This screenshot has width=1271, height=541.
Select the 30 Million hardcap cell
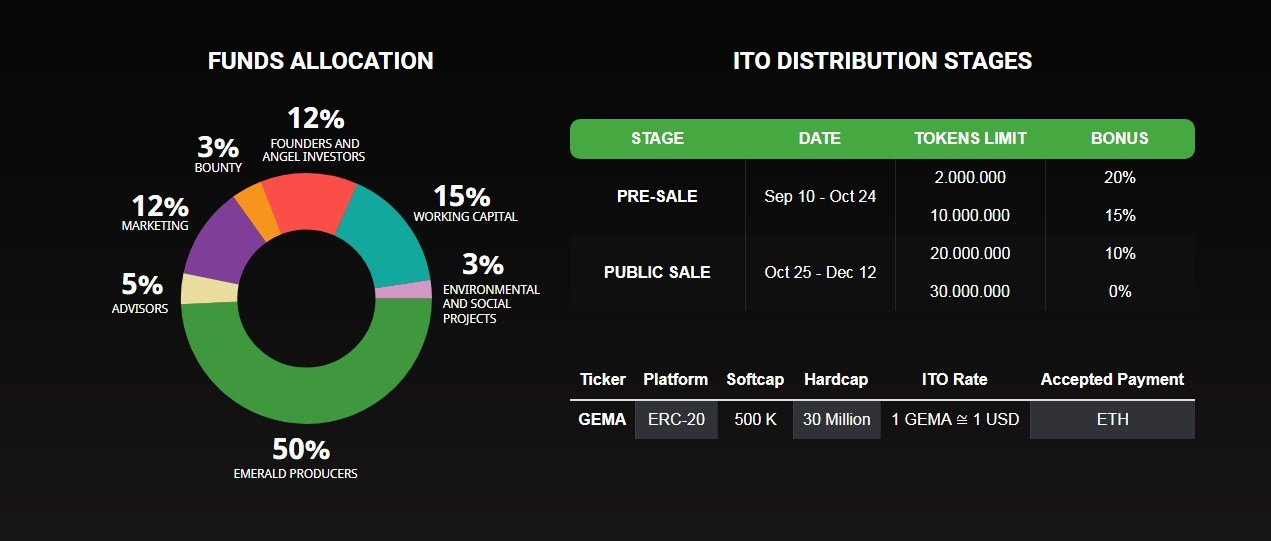pos(836,419)
